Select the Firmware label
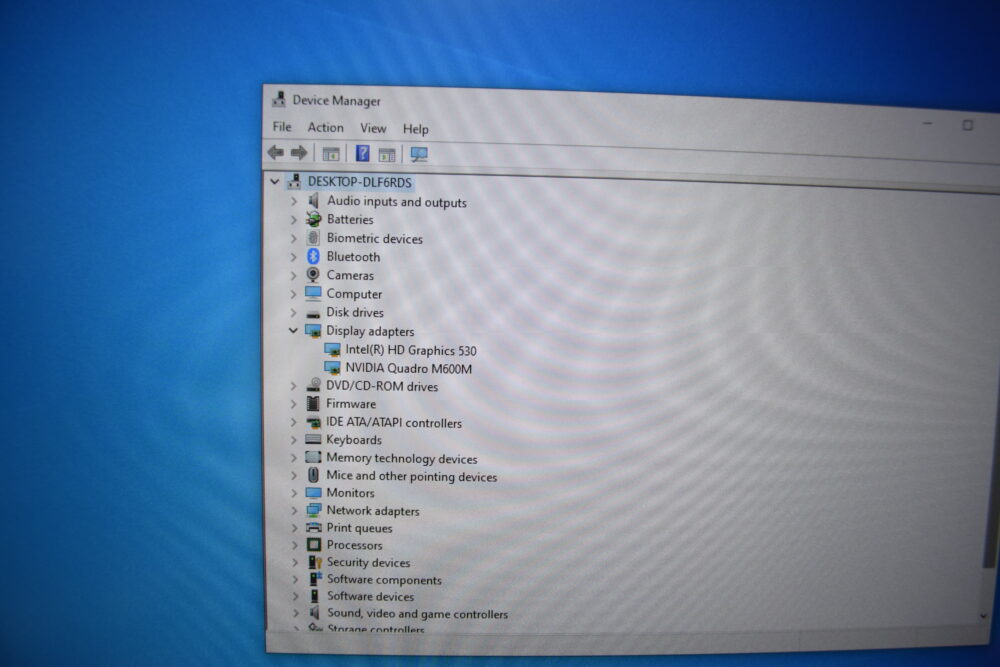The image size is (1000, 667). click(351, 404)
